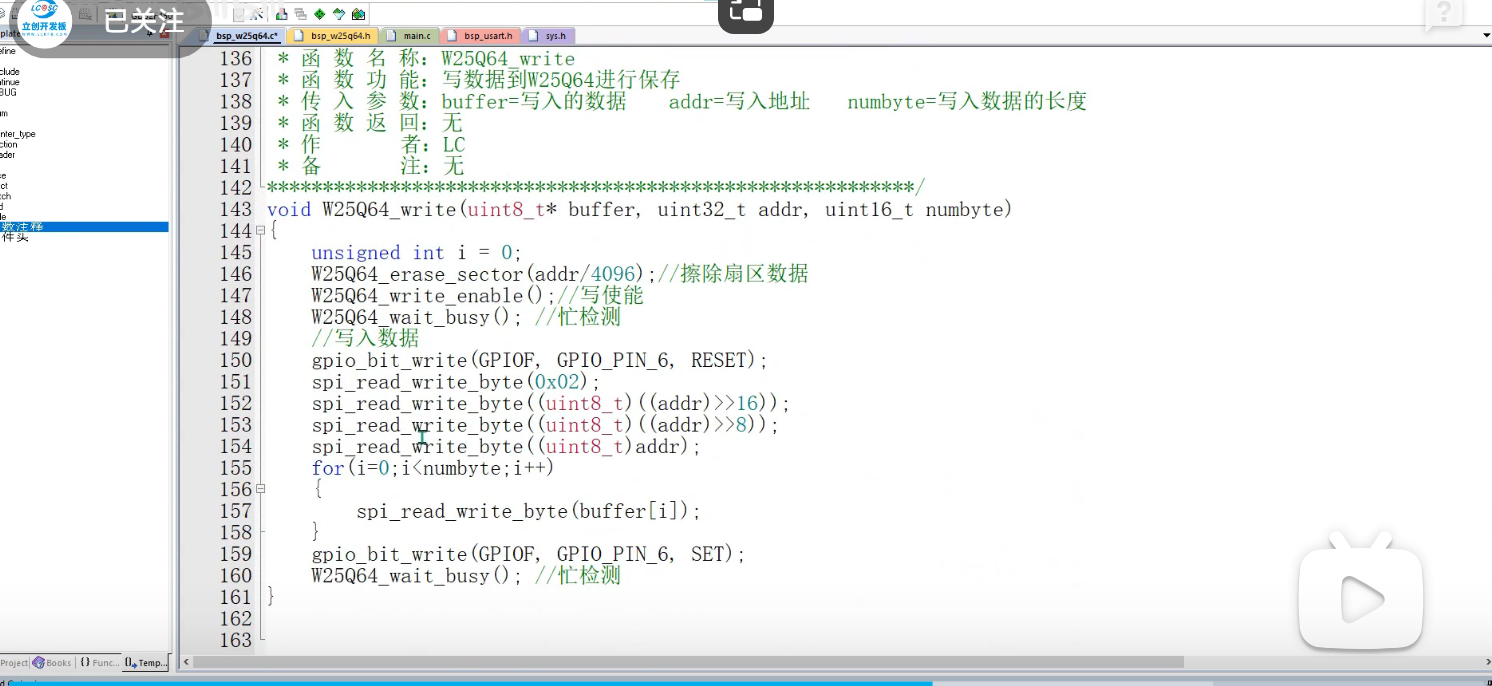Collapse the function body at line 144
The image size is (1492, 686).
(261, 231)
